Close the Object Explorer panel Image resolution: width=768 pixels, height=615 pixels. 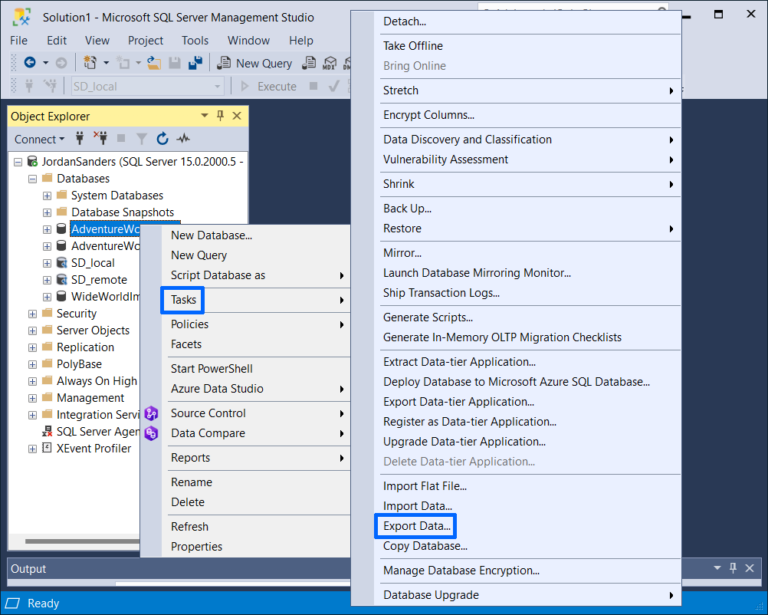click(237, 116)
